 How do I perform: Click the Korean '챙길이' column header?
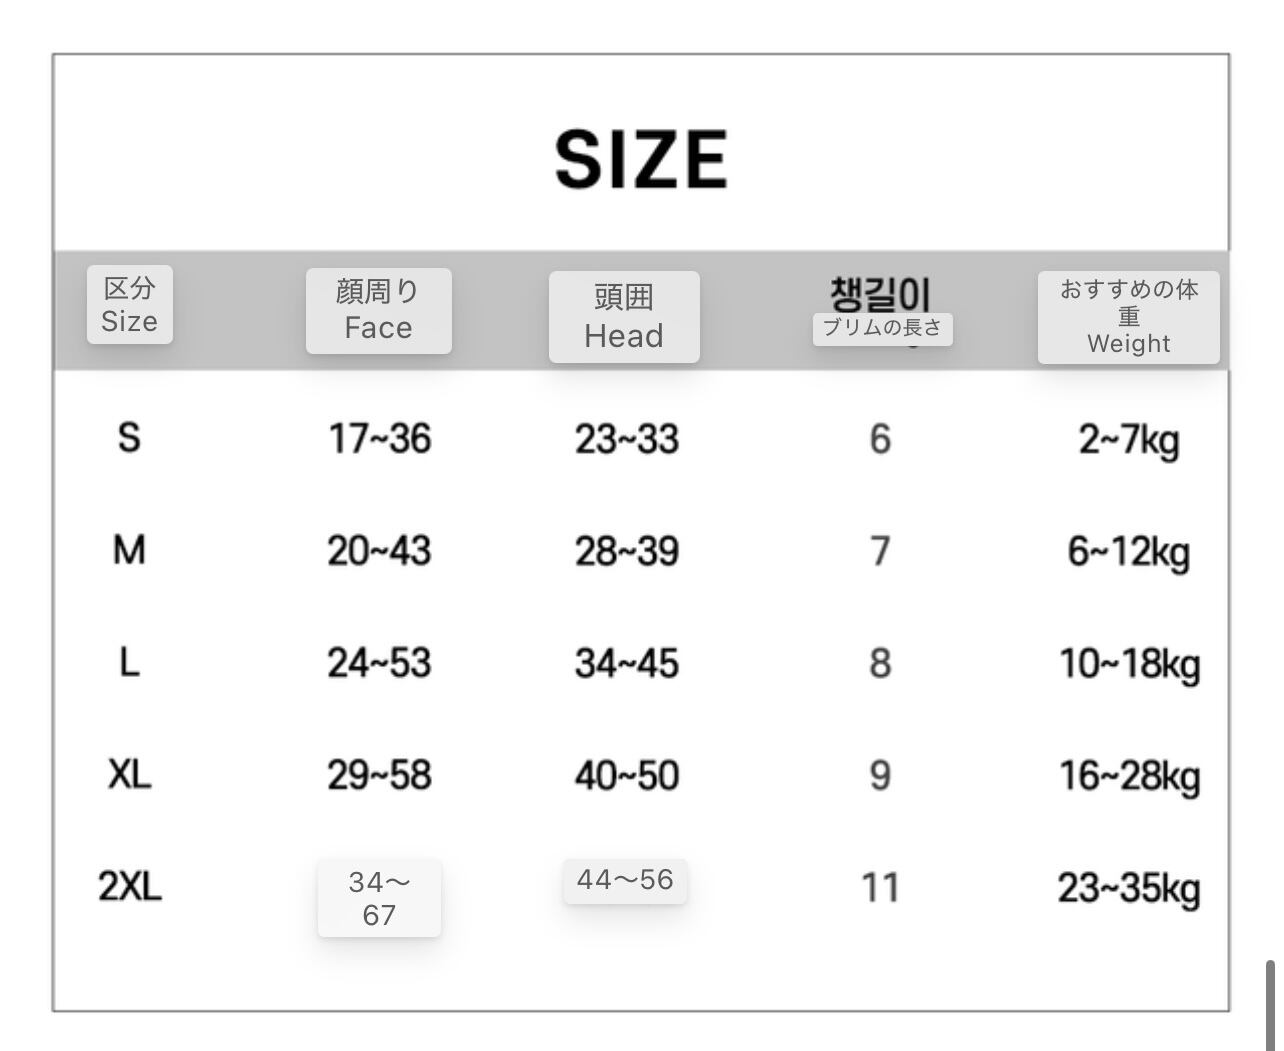pos(880,292)
